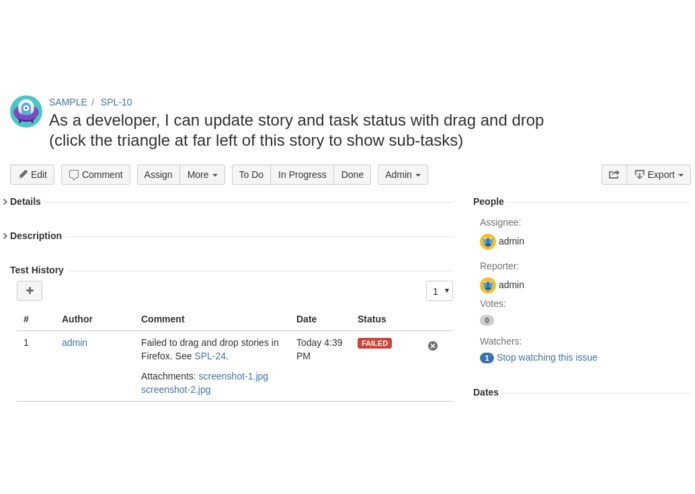The image size is (695, 494).
Task: Add a Comment to the issue
Action: (96, 175)
